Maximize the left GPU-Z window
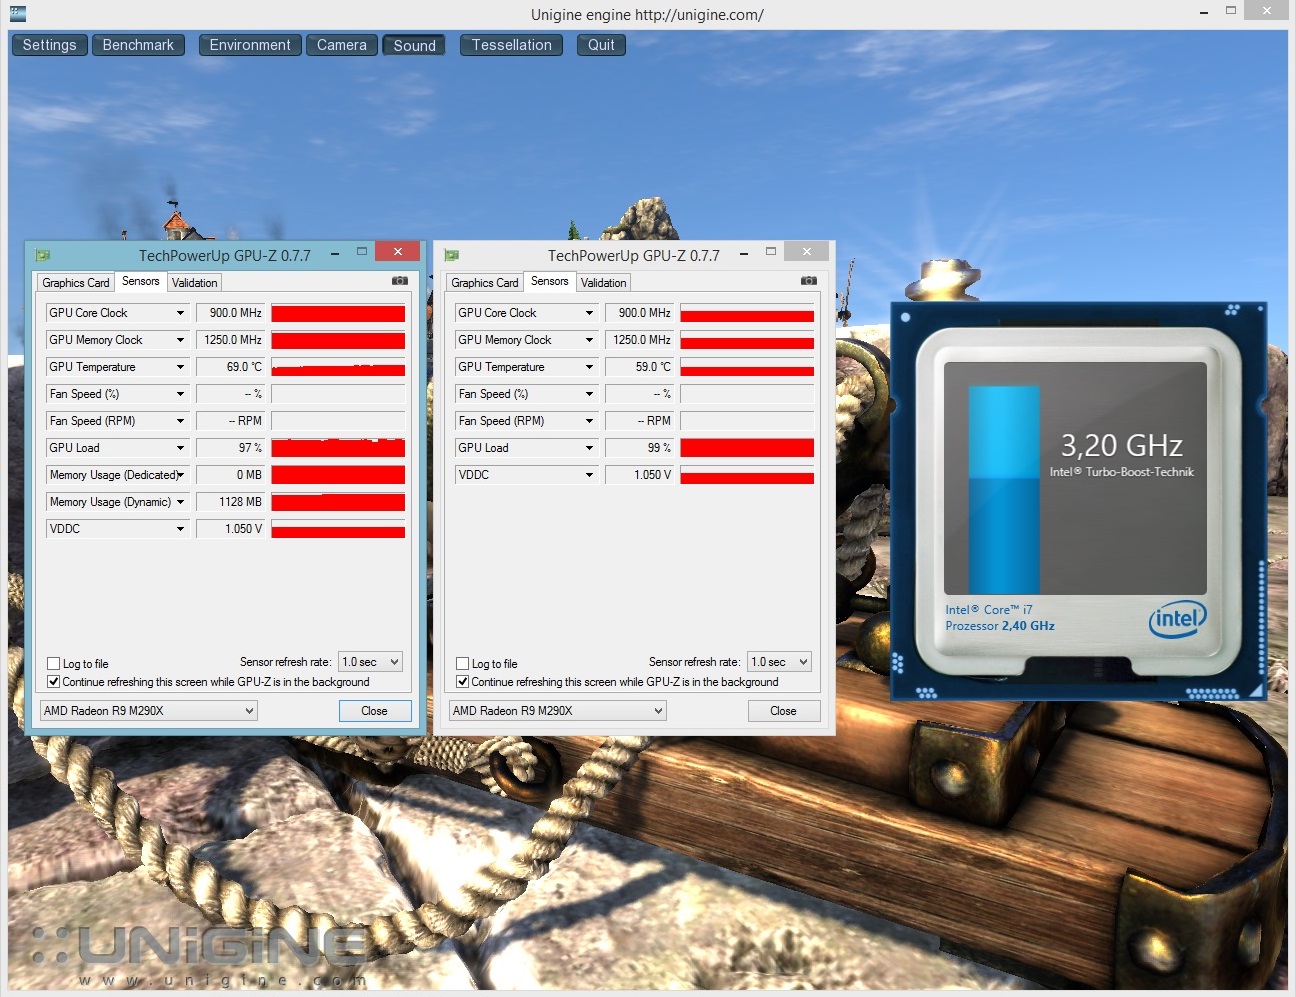This screenshot has width=1296, height=997. click(x=362, y=252)
